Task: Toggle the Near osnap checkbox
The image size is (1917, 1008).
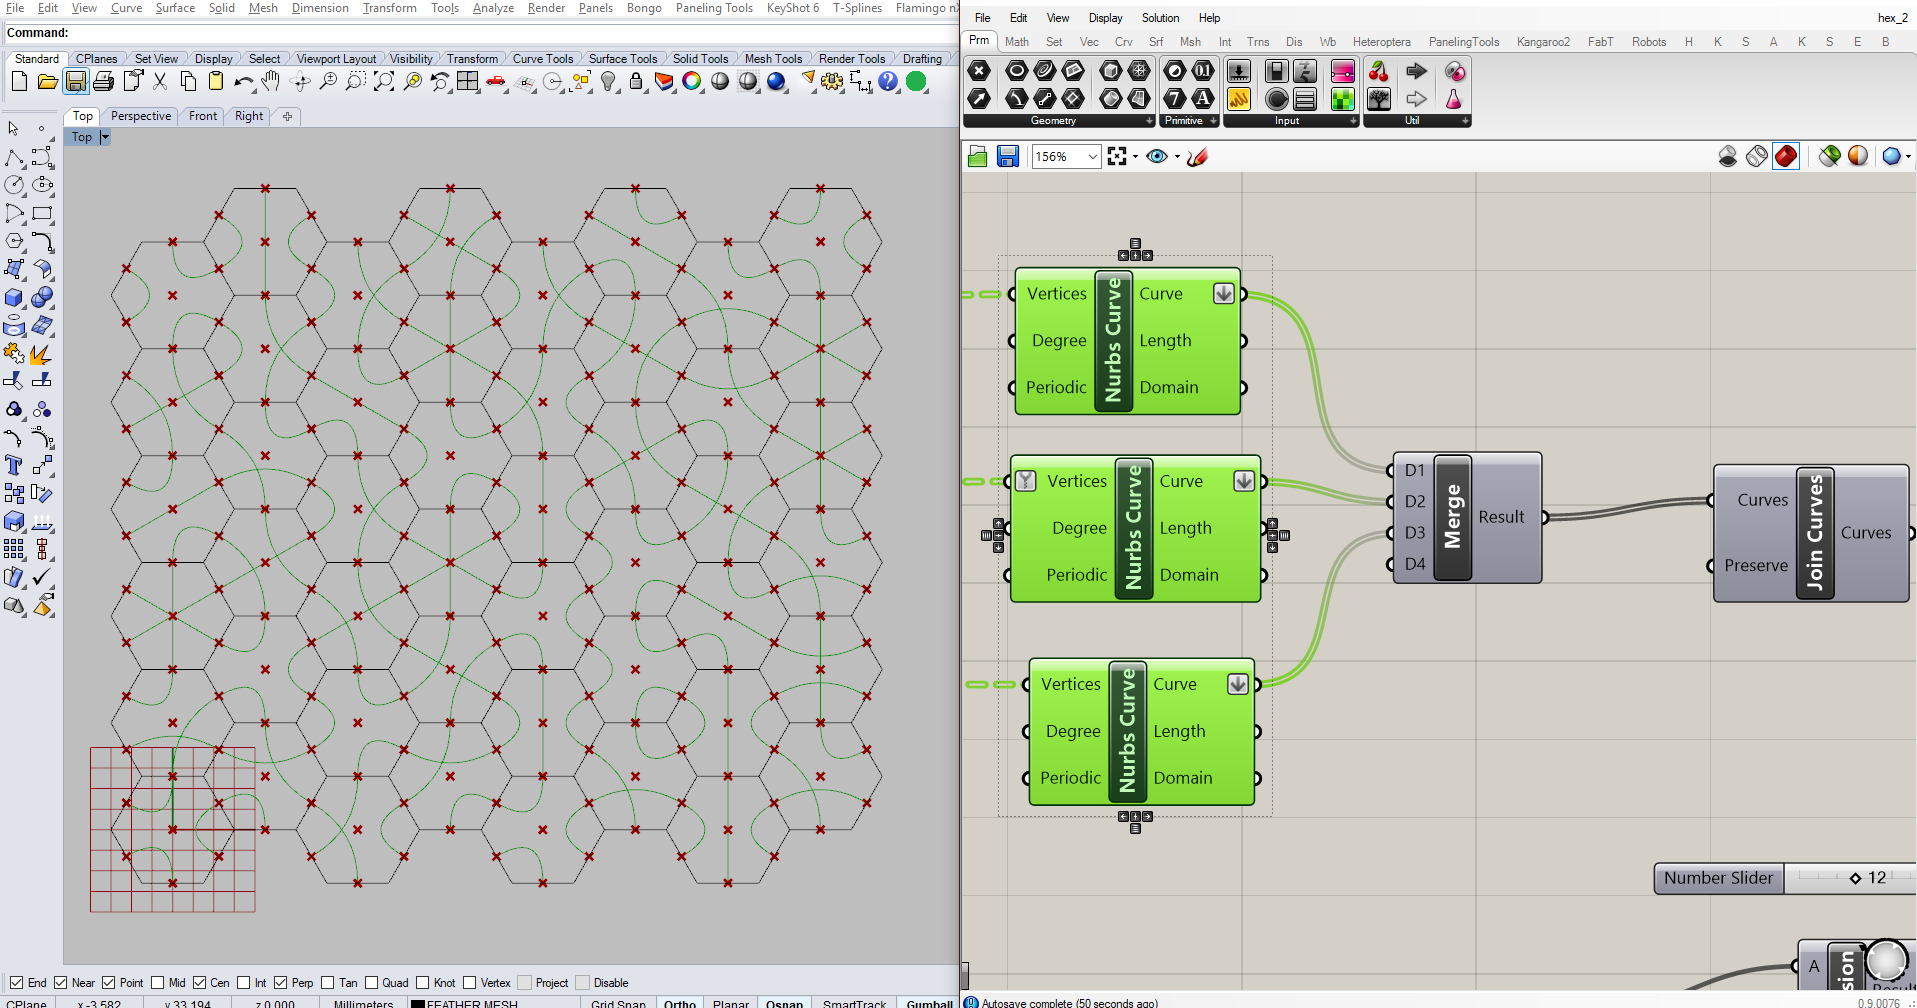Action: click(61, 983)
